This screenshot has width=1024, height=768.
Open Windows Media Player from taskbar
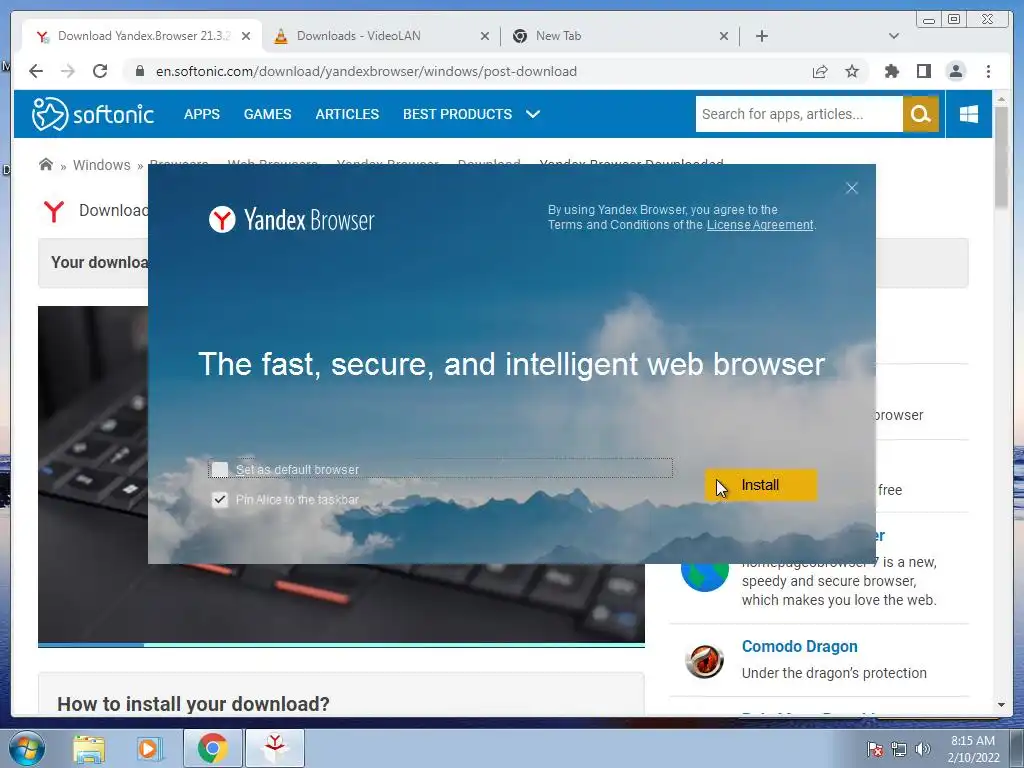pyautogui.click(x=150, y=748)
